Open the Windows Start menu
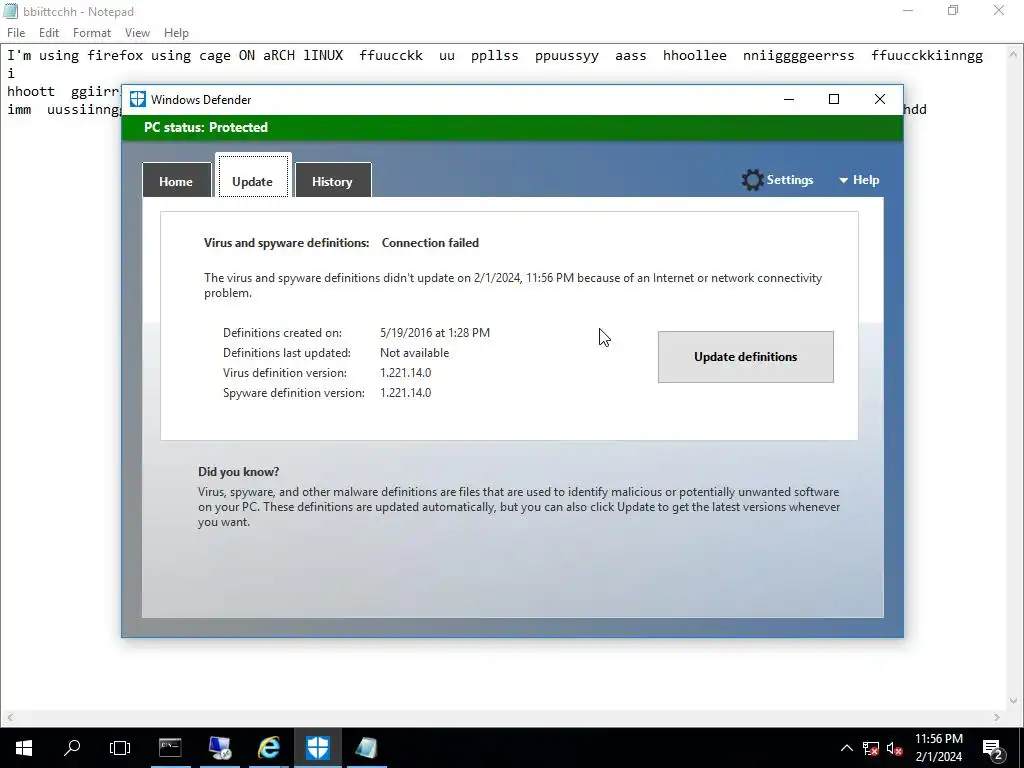Viewport: 1024px width, 768px height. pos(24,748)
